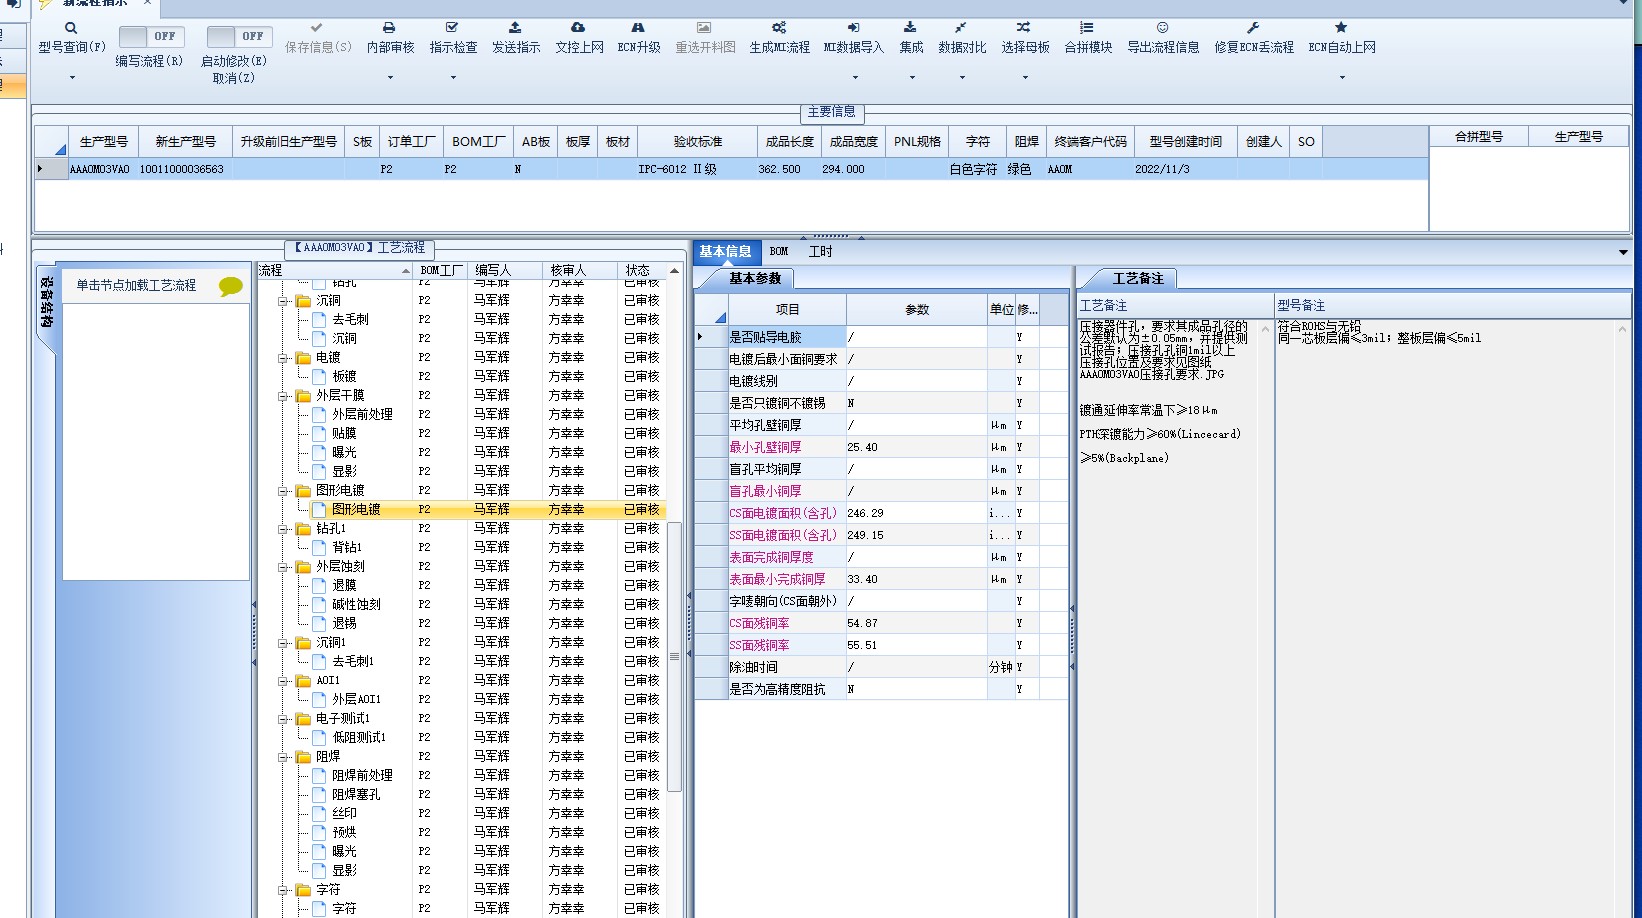
Task: Select the 阻焊塞孔 tree item
Action: [356, 795]
